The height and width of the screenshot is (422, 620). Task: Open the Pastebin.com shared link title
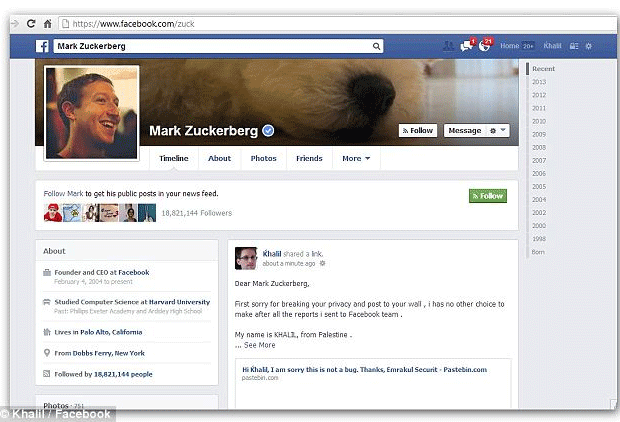pyautogui.click(x=364, y=369)
